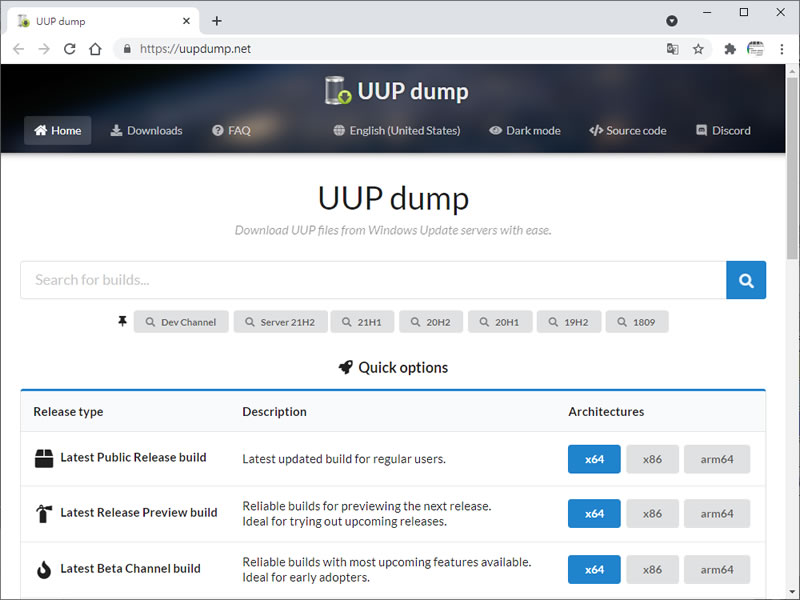The height and width of the screenshot is (600, 800).
Task: Toggle Dark mode
Action: [525, 131]
